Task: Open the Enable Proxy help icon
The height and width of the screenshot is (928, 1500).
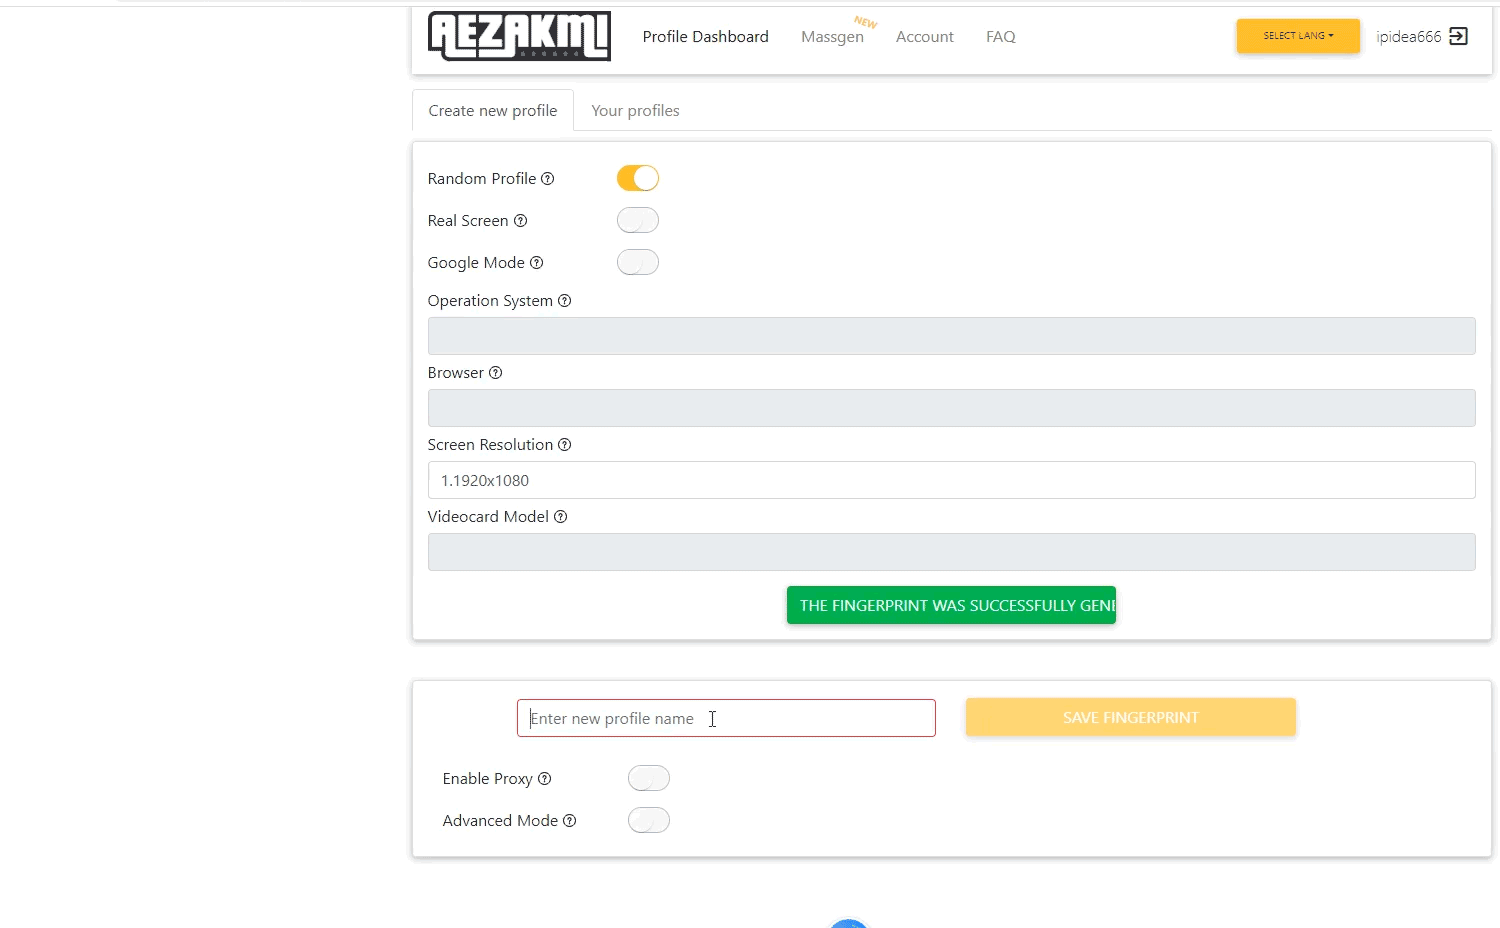Action: (x=544, y=779)
